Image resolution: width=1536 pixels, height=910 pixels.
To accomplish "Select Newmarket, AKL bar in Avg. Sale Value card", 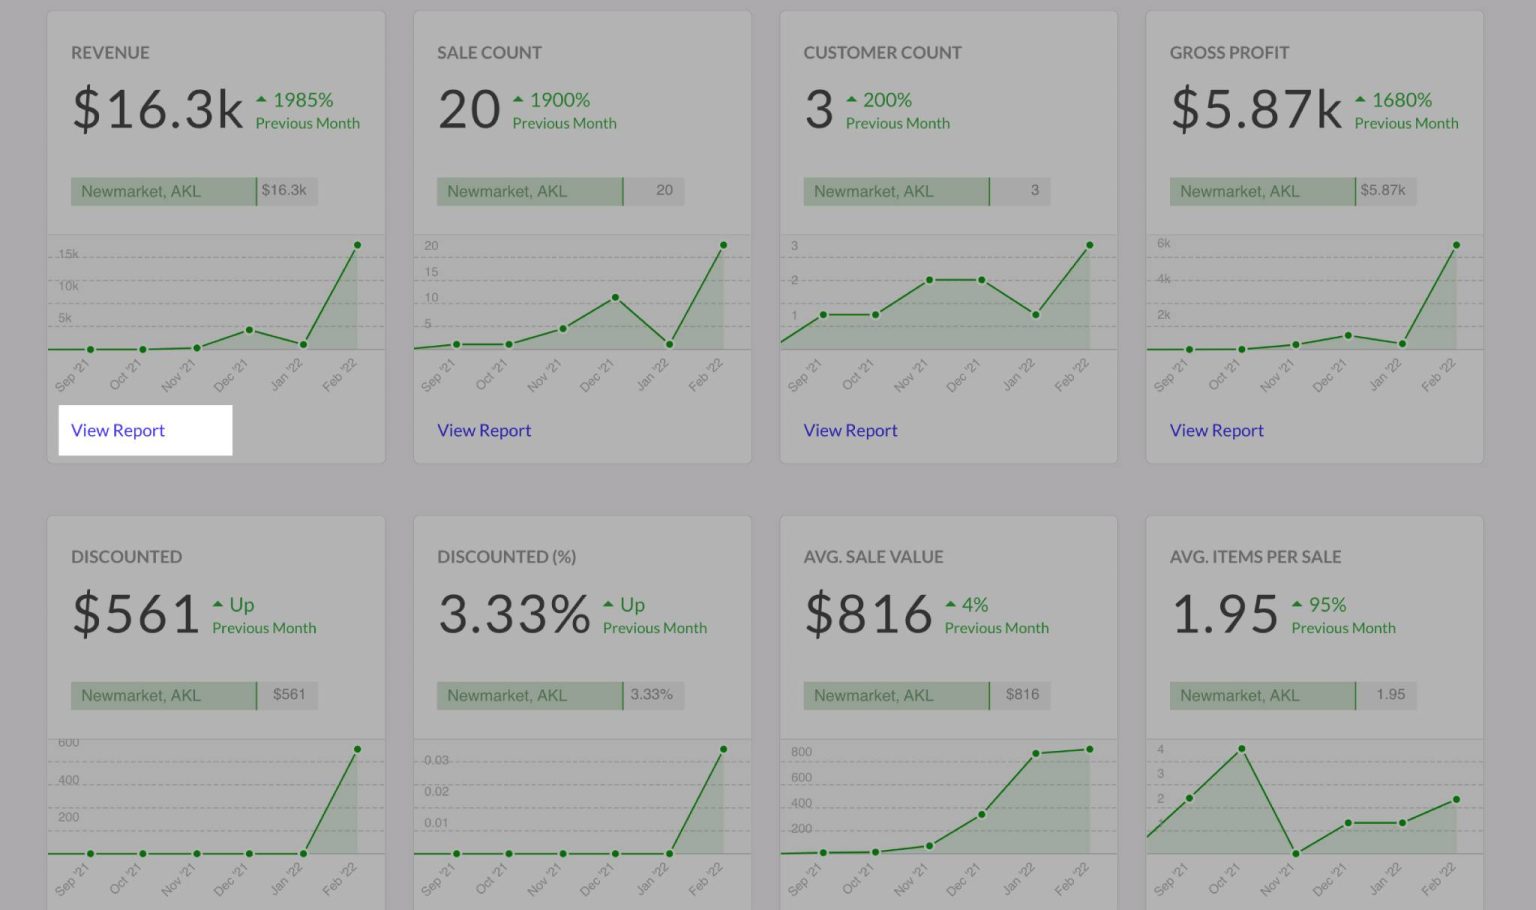I will [x=896, y=695].
